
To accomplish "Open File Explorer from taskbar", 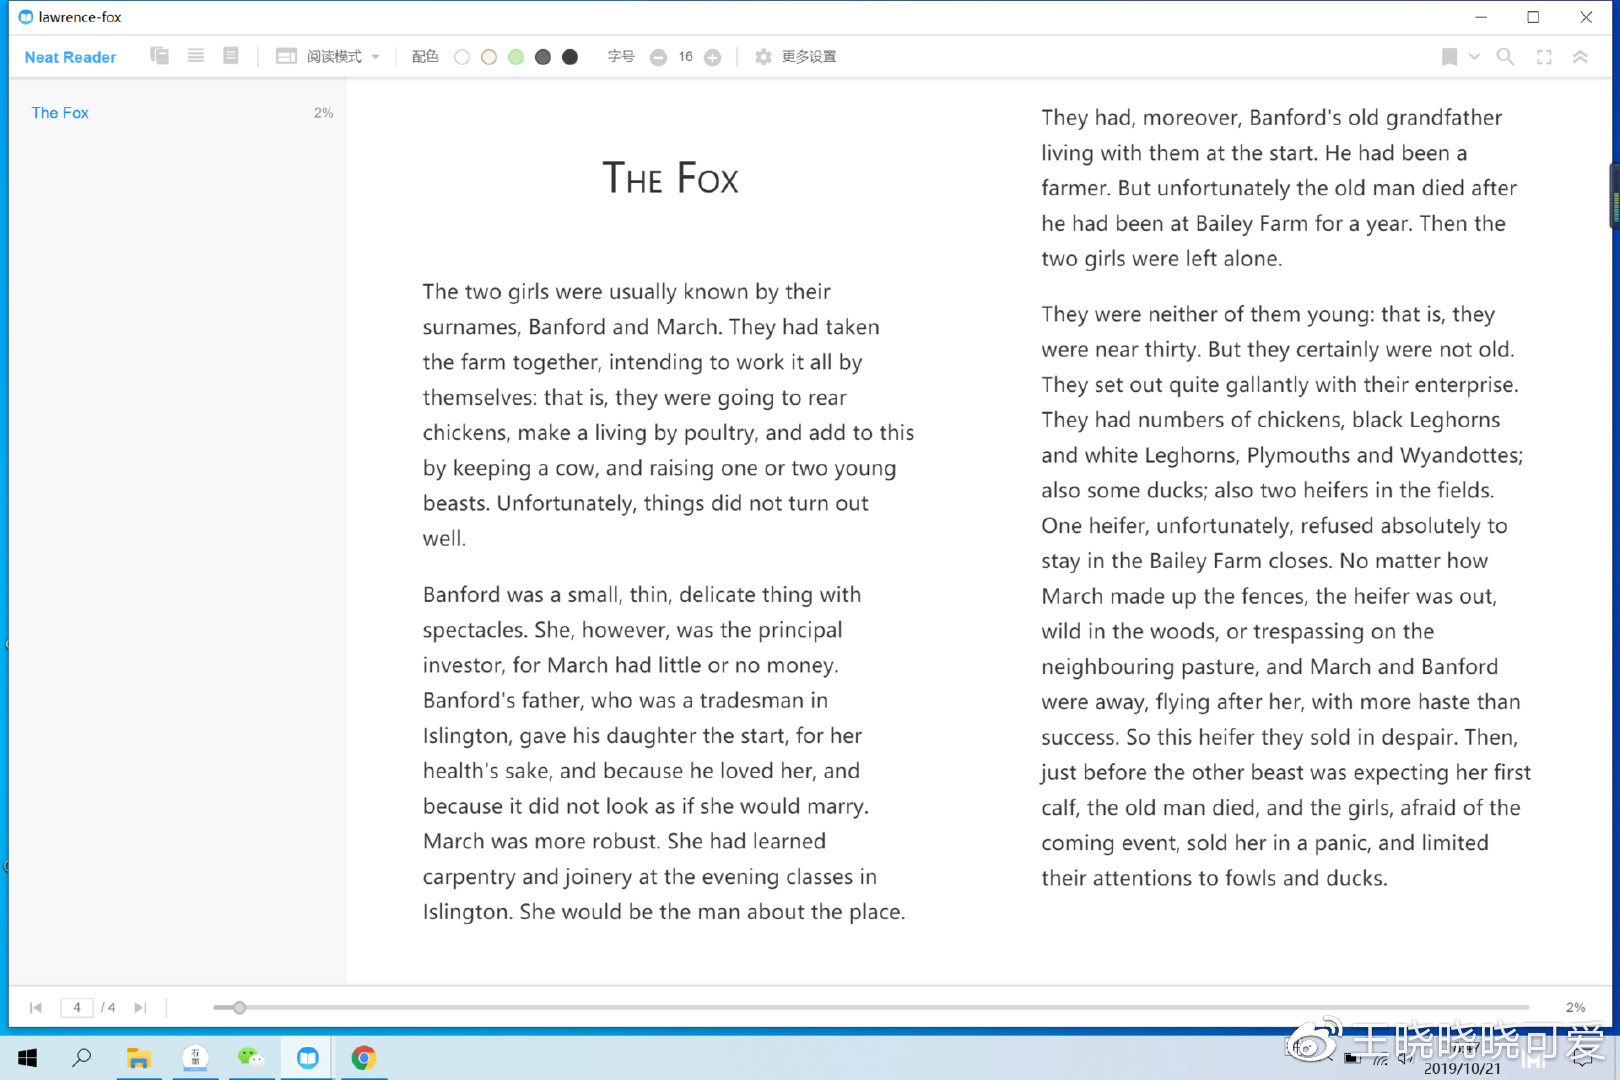I will click(139, 1057).
